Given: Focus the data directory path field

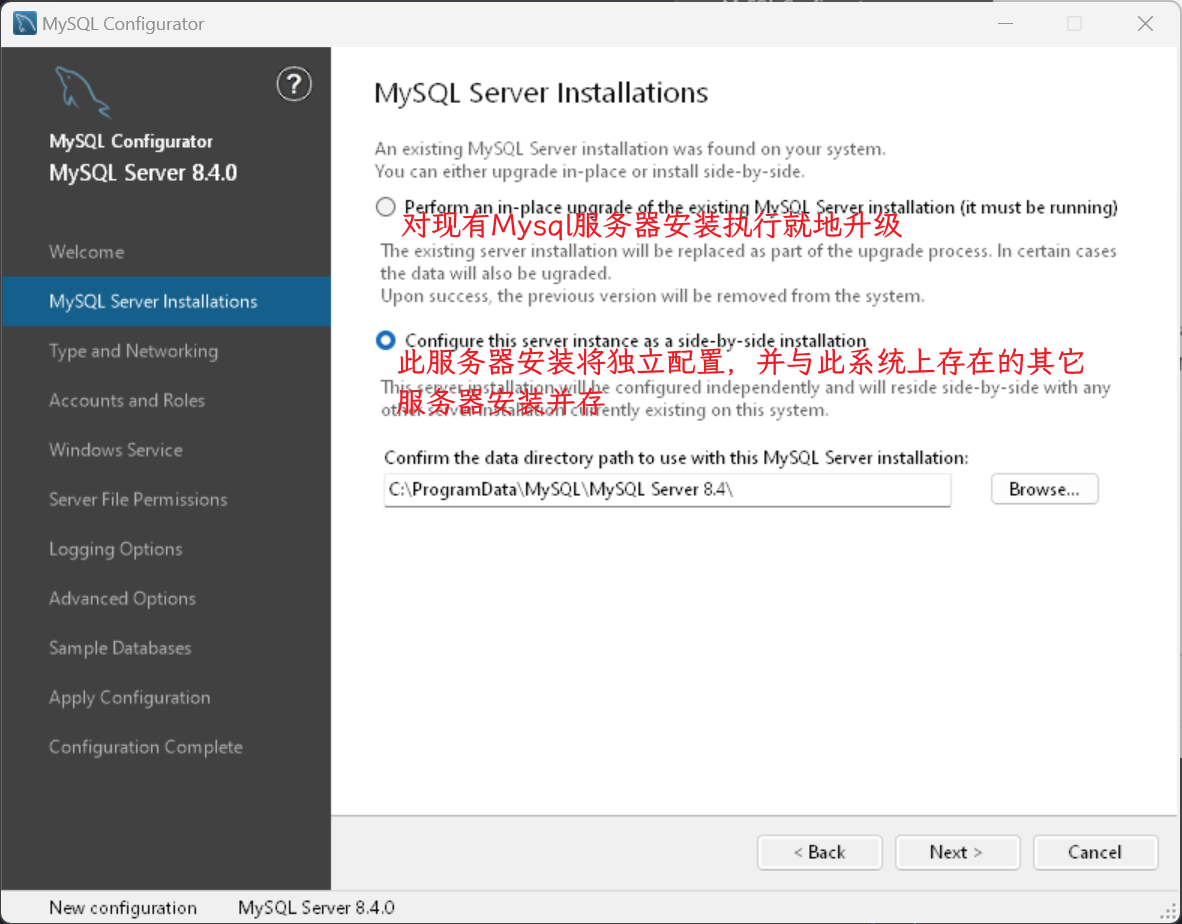Looking at the screenshot, I should click(667, 490).
